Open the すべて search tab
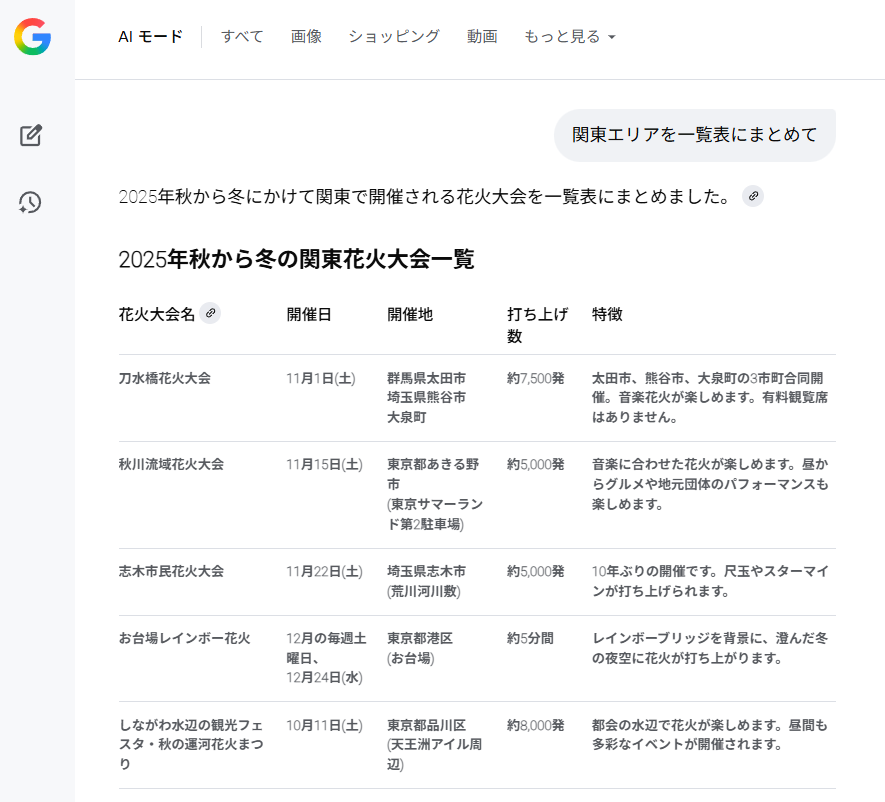The image size is (885, 802). tap(242, 37)
